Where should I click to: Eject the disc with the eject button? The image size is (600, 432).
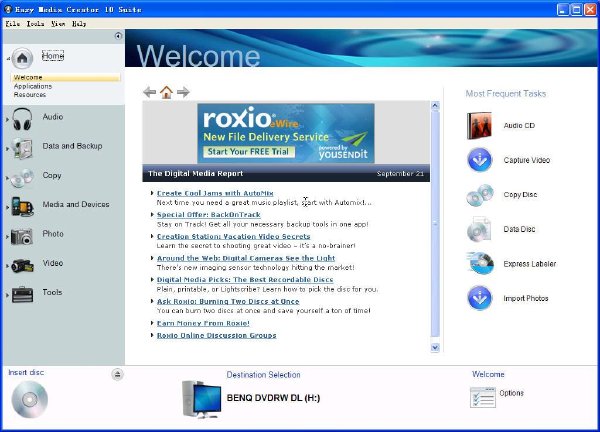point(118,374)
